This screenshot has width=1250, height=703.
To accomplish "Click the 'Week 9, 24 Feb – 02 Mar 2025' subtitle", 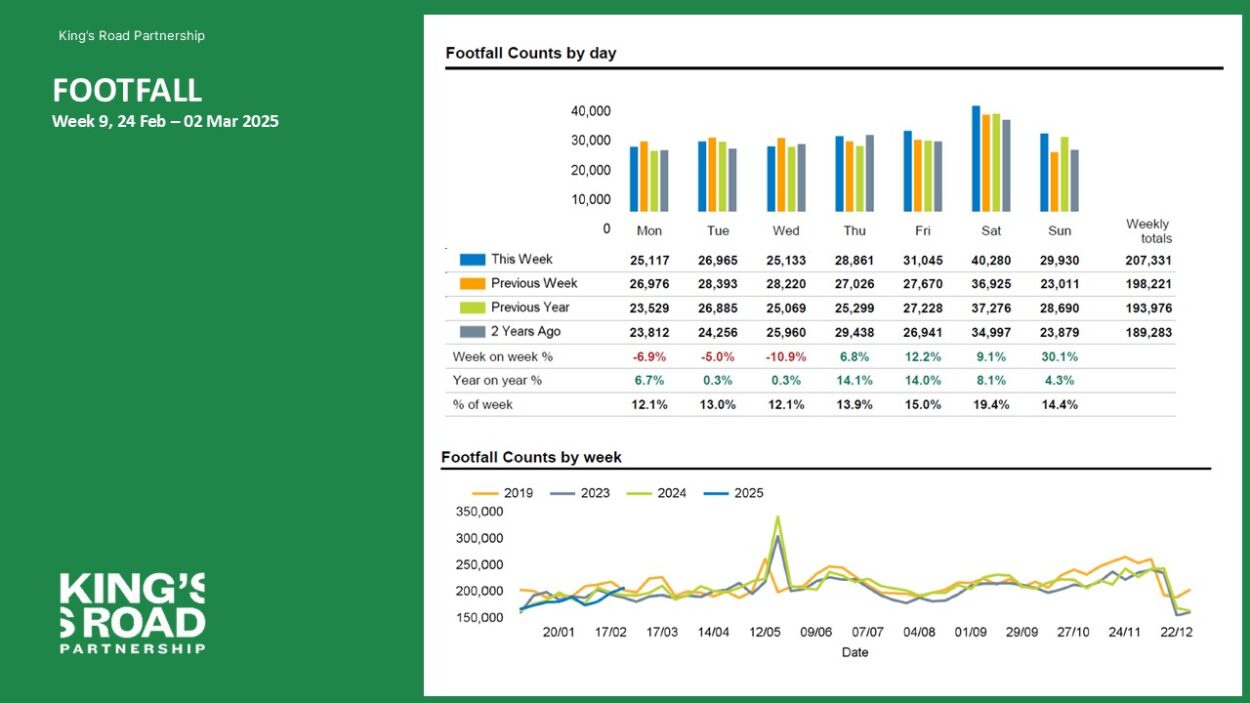I will 165,122.
